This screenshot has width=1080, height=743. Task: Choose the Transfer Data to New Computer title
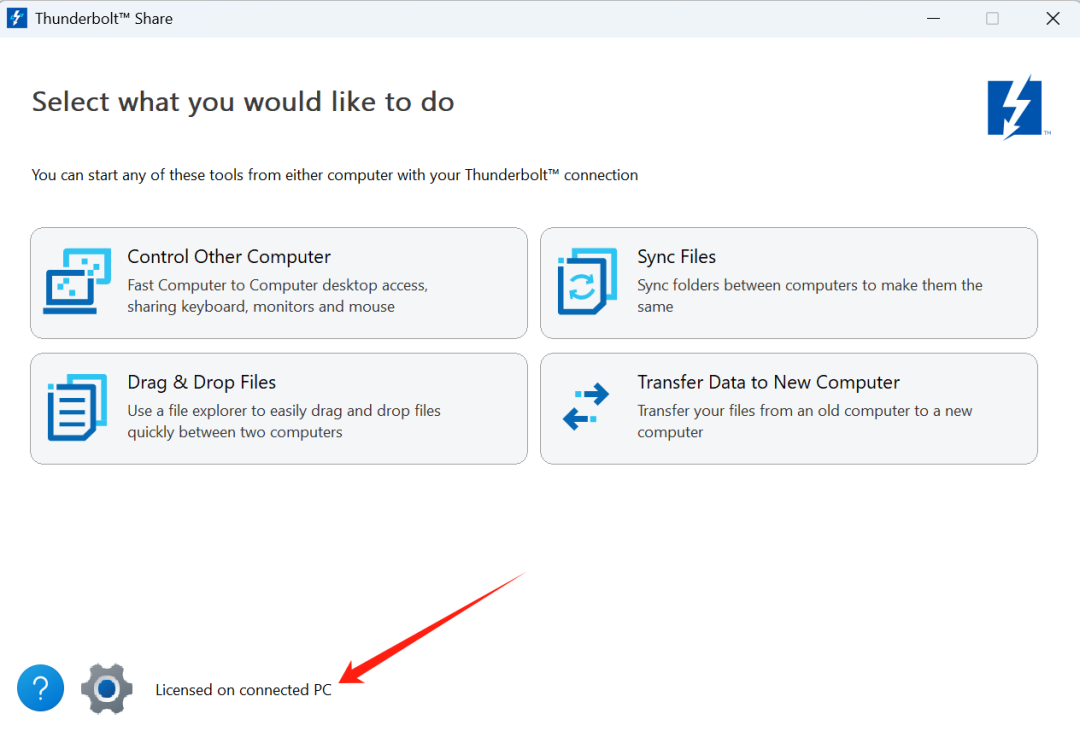[768, 382]
